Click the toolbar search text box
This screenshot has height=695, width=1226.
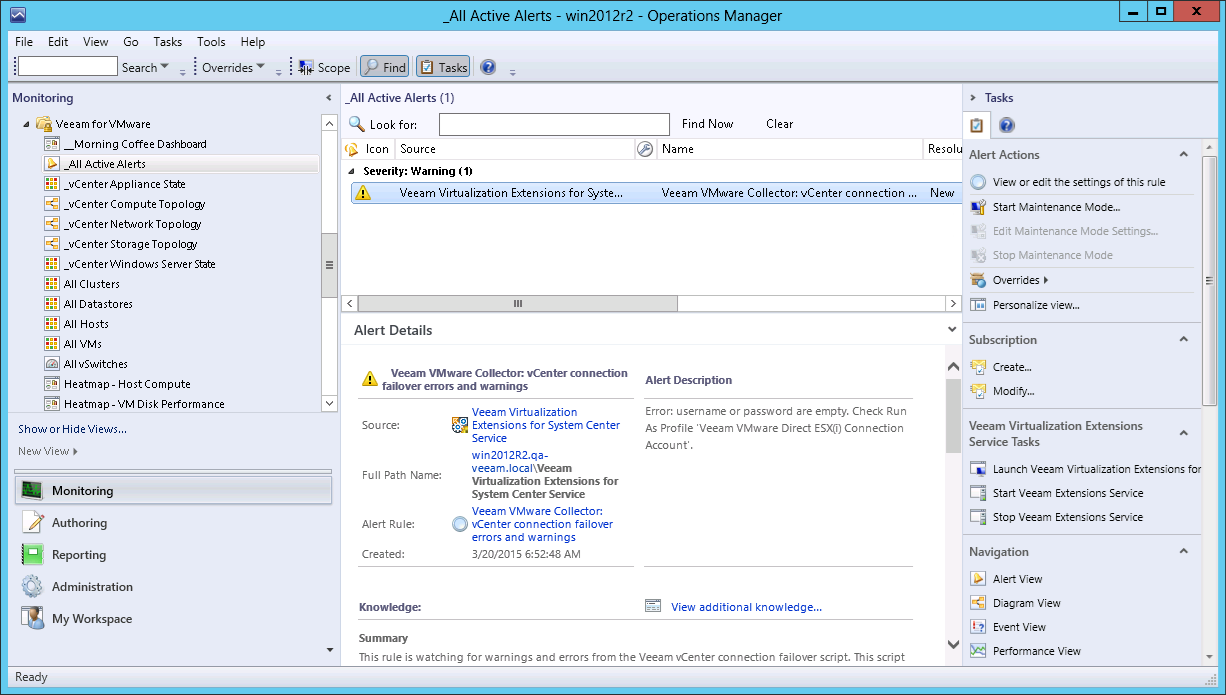coord(68,67)
